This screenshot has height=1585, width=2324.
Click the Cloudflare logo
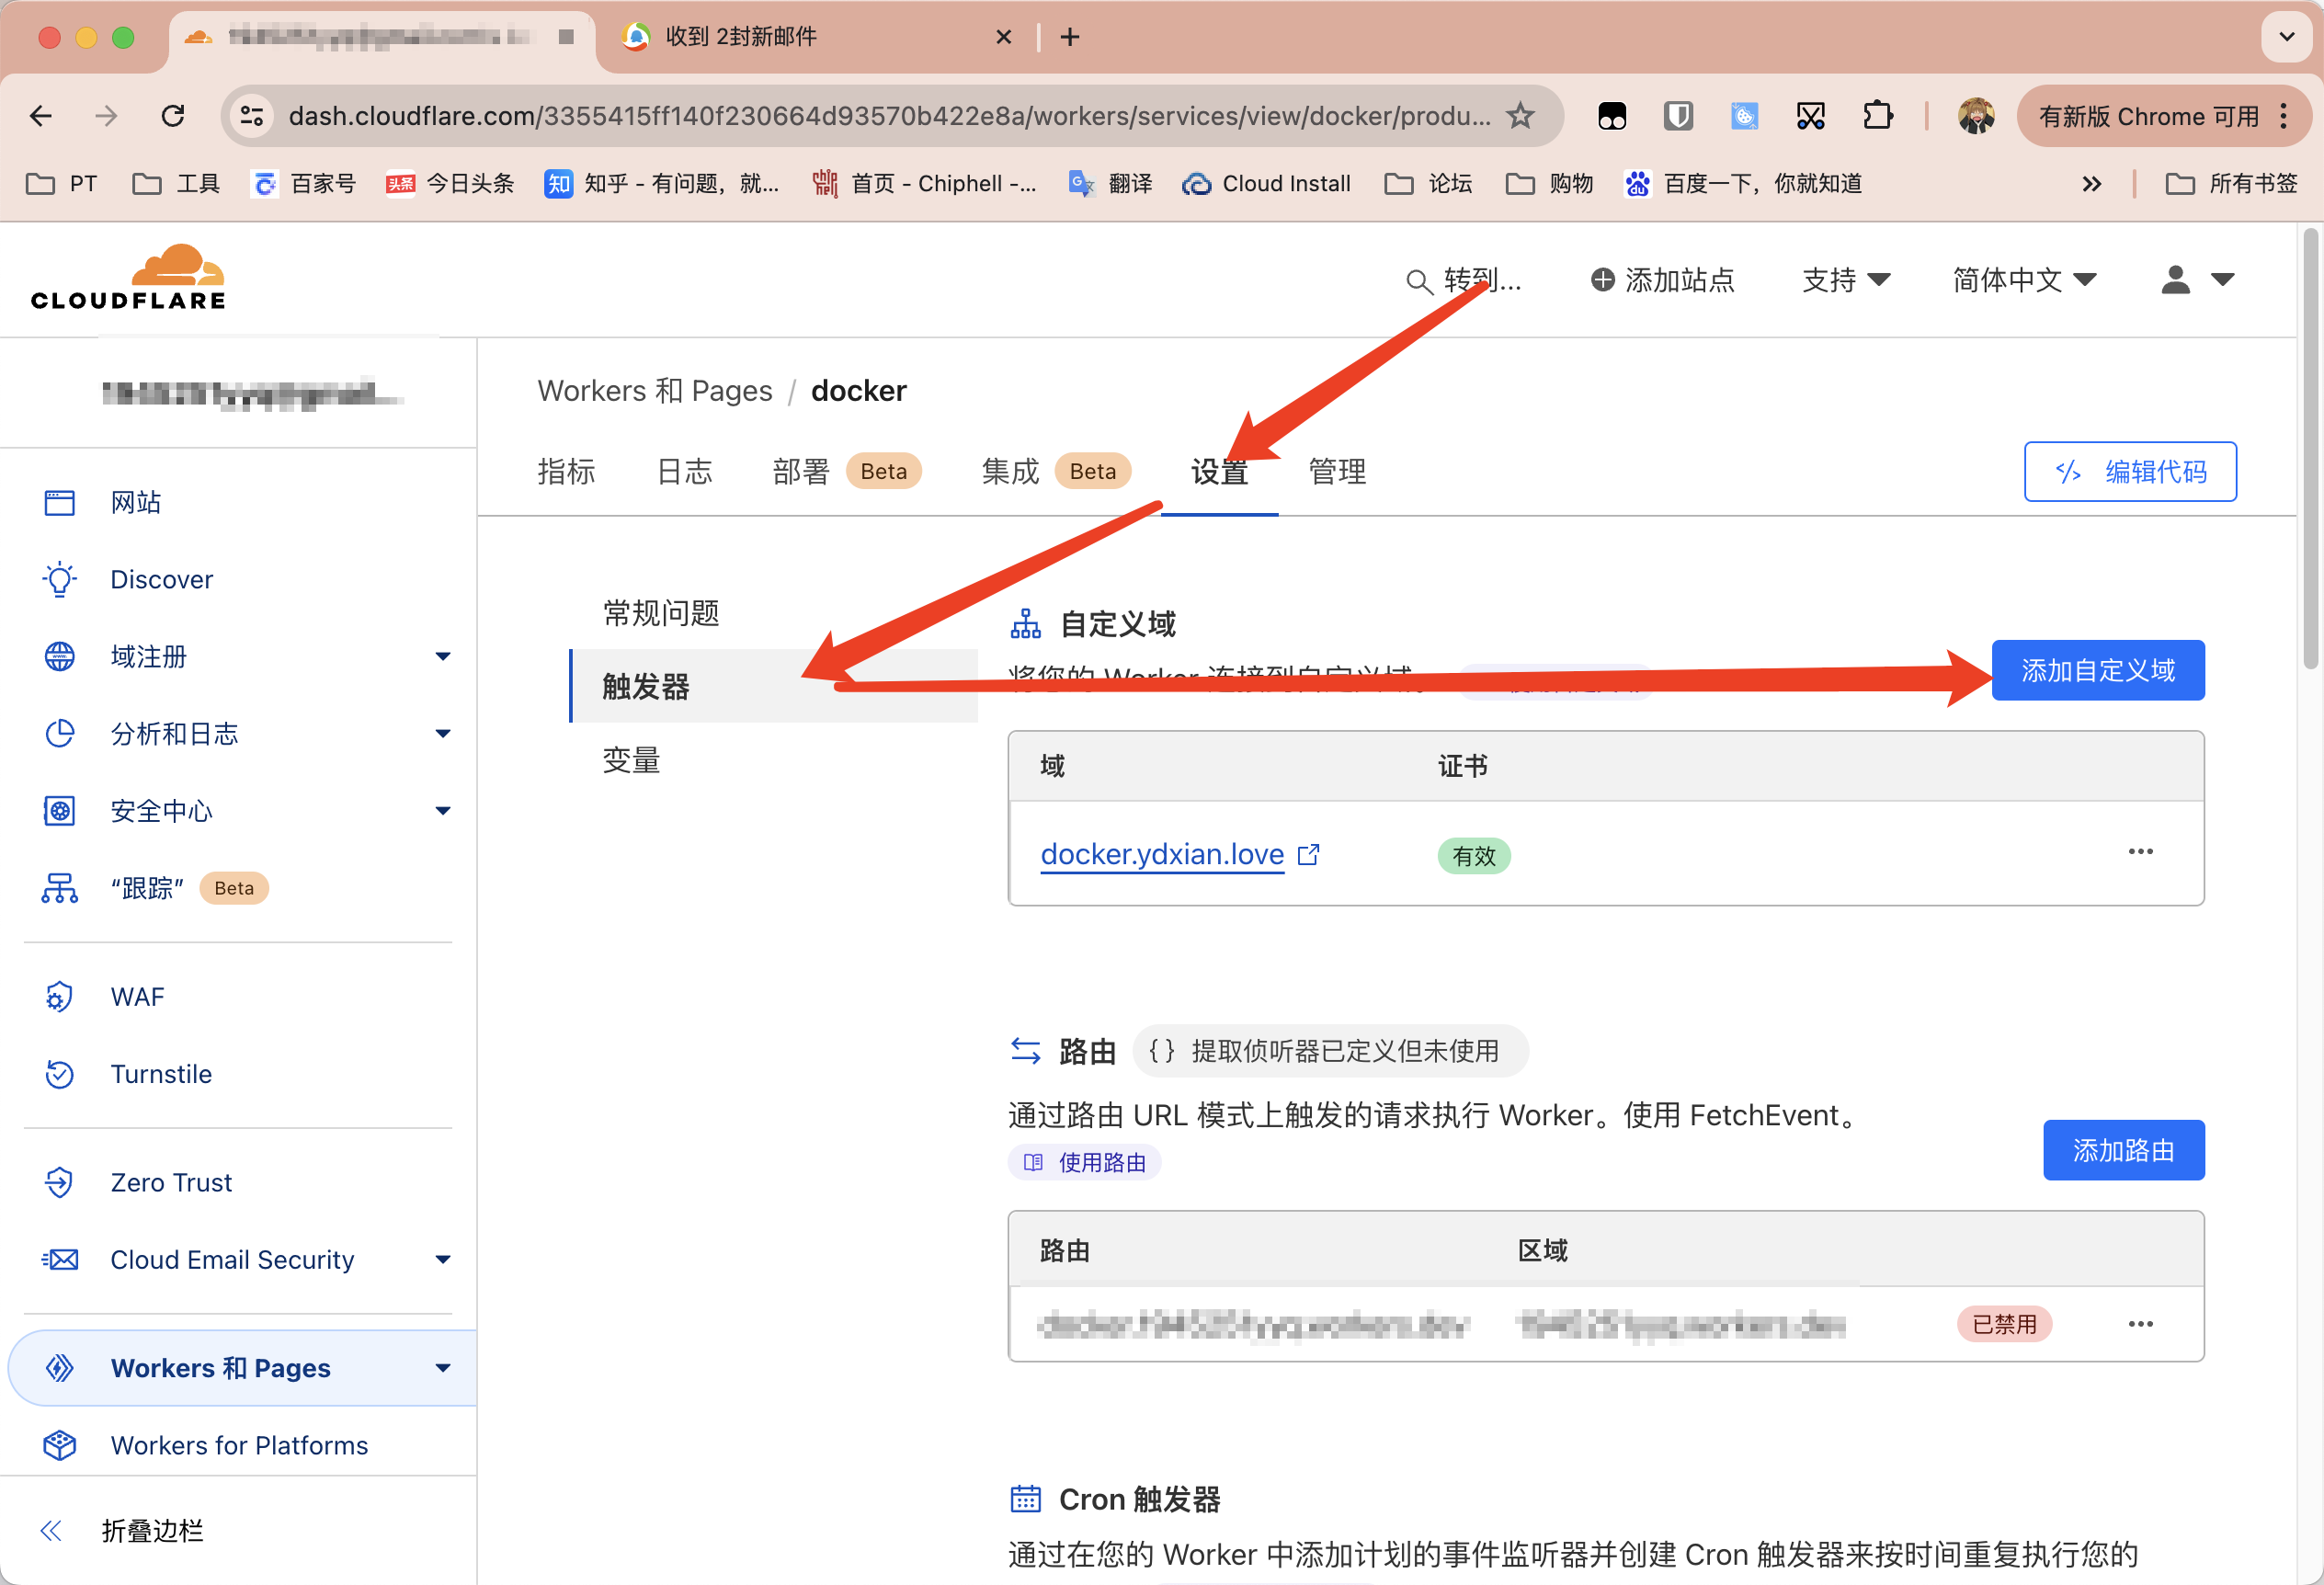click(128, 277)
